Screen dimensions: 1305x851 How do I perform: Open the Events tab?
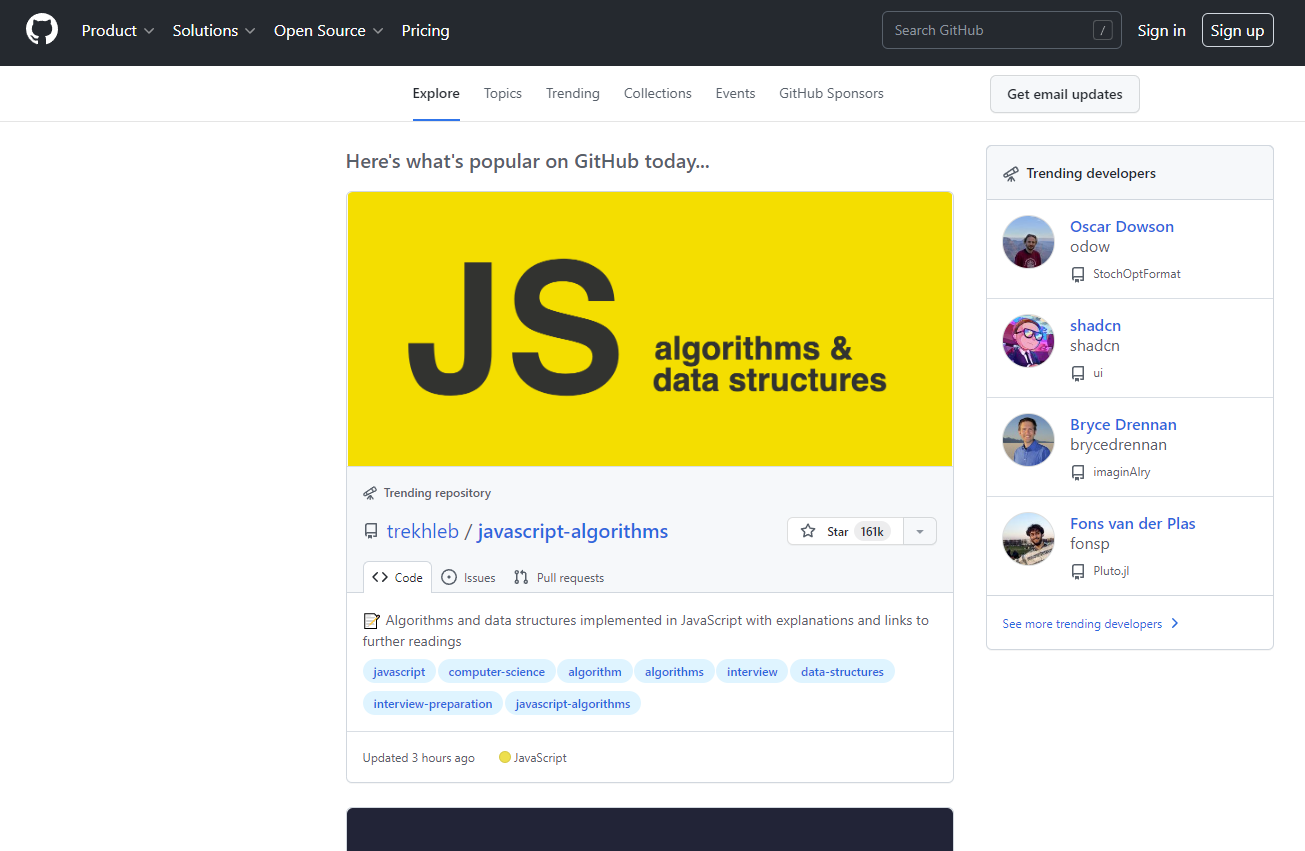tap(735, 93)
